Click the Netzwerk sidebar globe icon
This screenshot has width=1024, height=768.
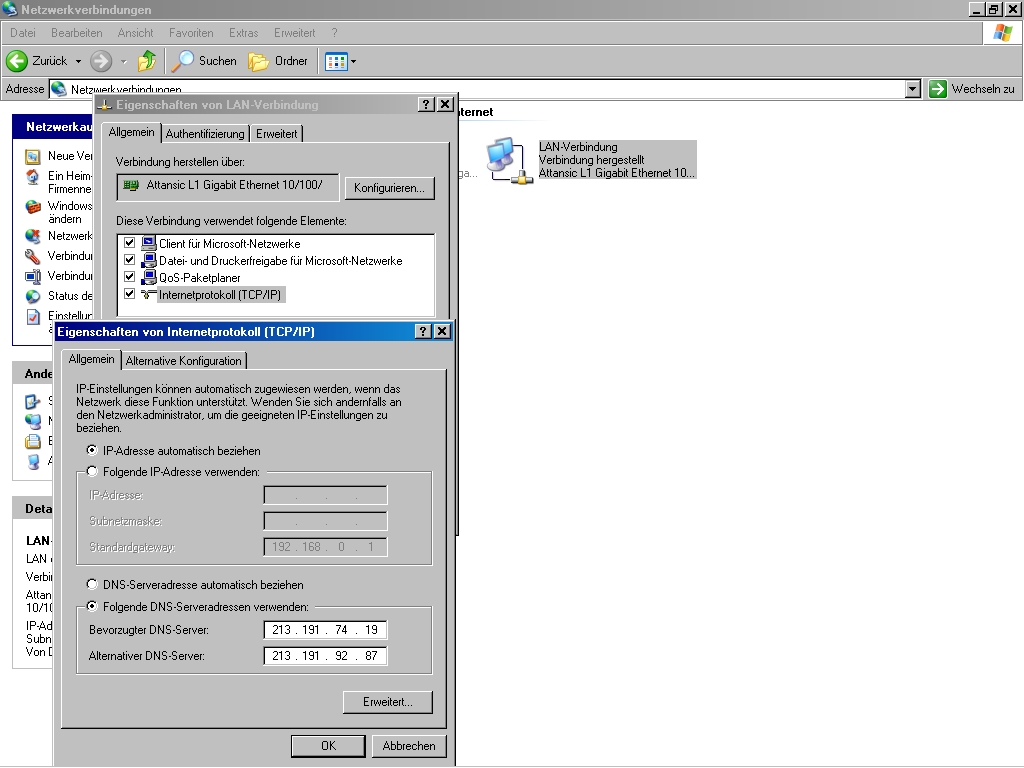[x=33, y=236]
